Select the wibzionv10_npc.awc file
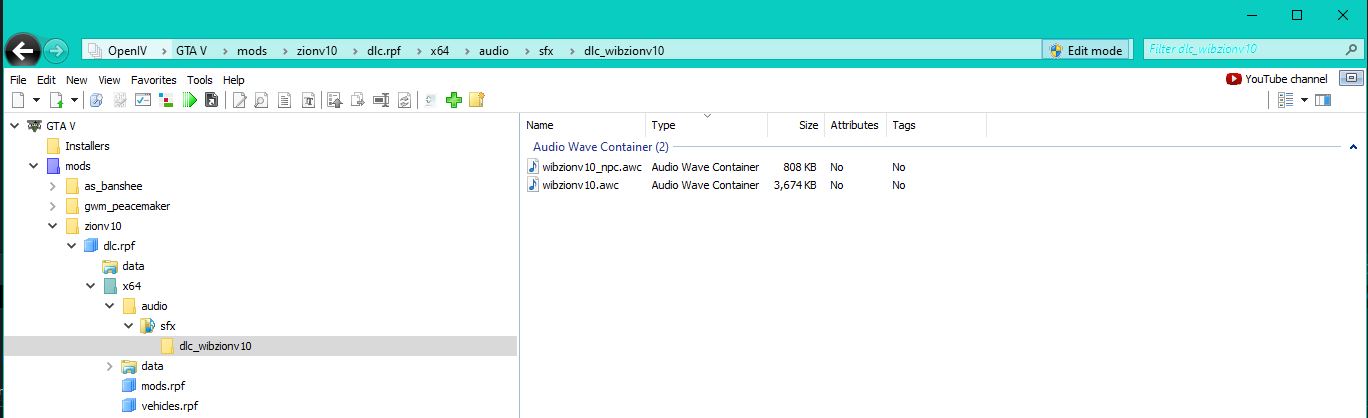Image resolution: width=1368 pixels, height=418 pixels. pyautogui.click(x=591, y=167)
